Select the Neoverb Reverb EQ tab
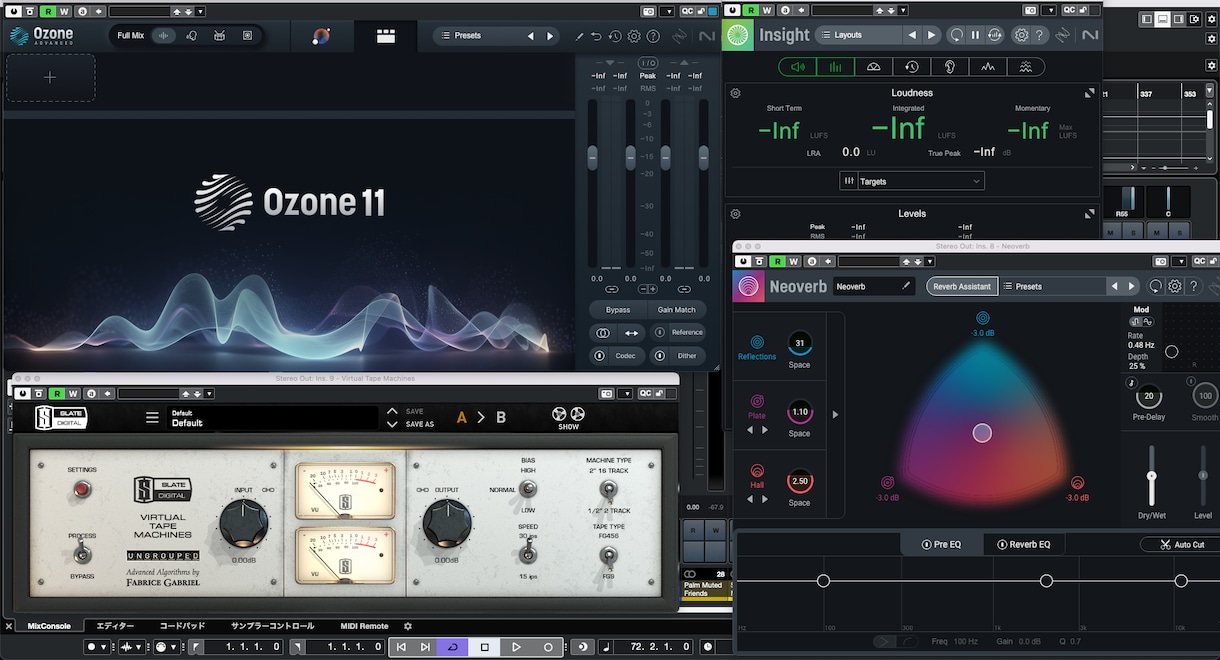 1024,544
